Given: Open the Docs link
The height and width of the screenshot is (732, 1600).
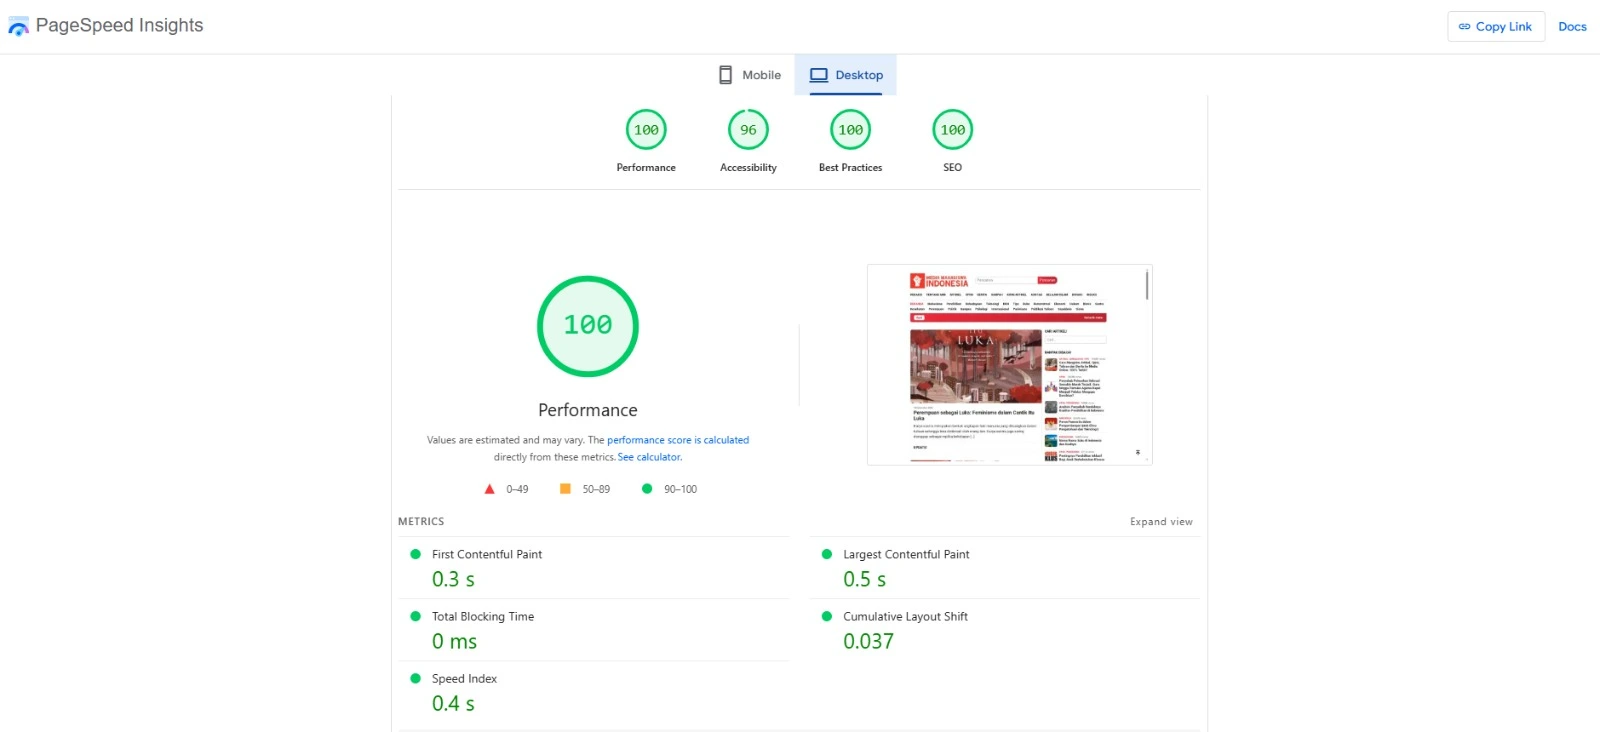Looking at the screenshot, I should point(1572,27).
